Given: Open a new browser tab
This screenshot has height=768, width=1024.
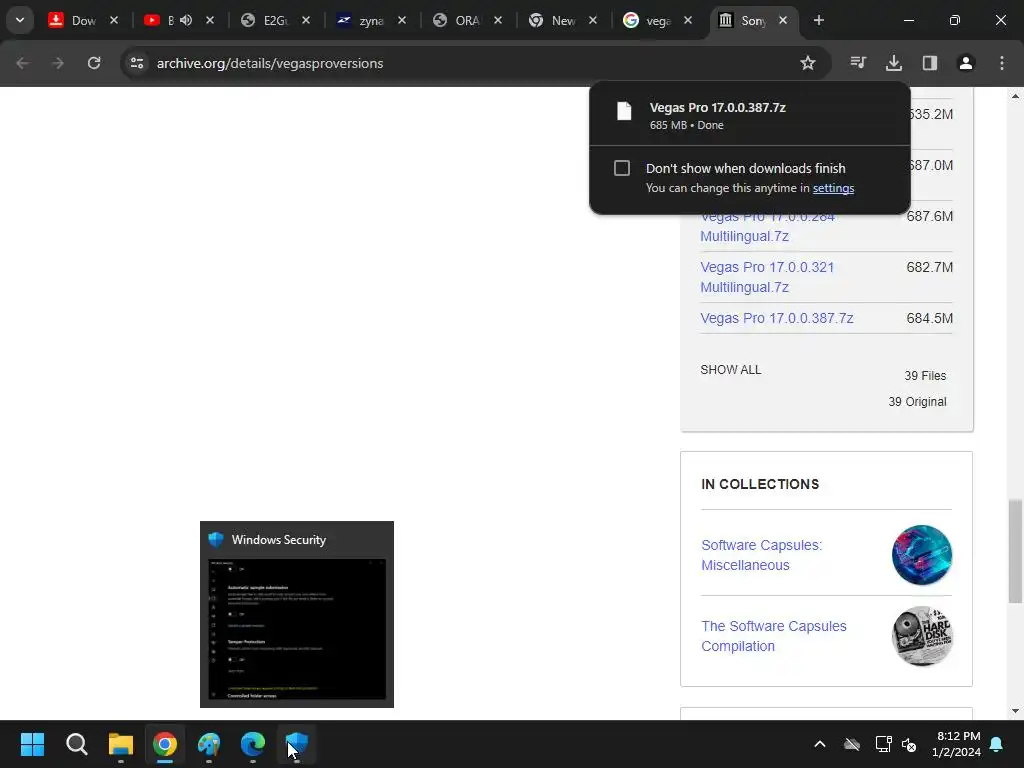Looking at the screenshot, I should point(819,20).
